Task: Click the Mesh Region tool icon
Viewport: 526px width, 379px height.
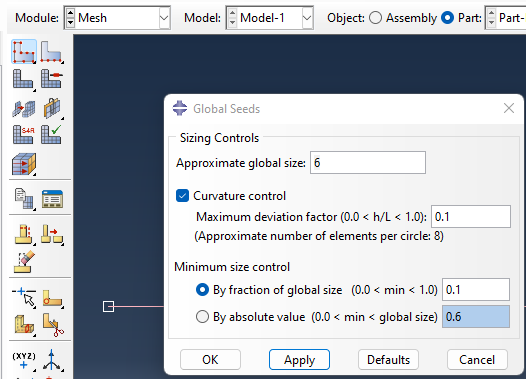Action: [x=52, y=79]
